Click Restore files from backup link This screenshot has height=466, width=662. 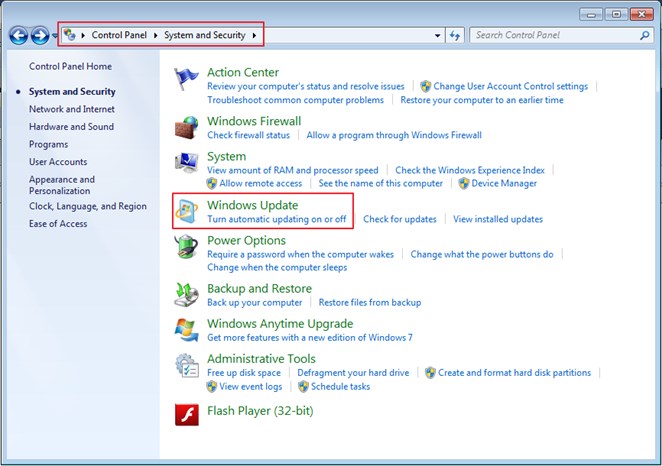[x=370, y=303]
